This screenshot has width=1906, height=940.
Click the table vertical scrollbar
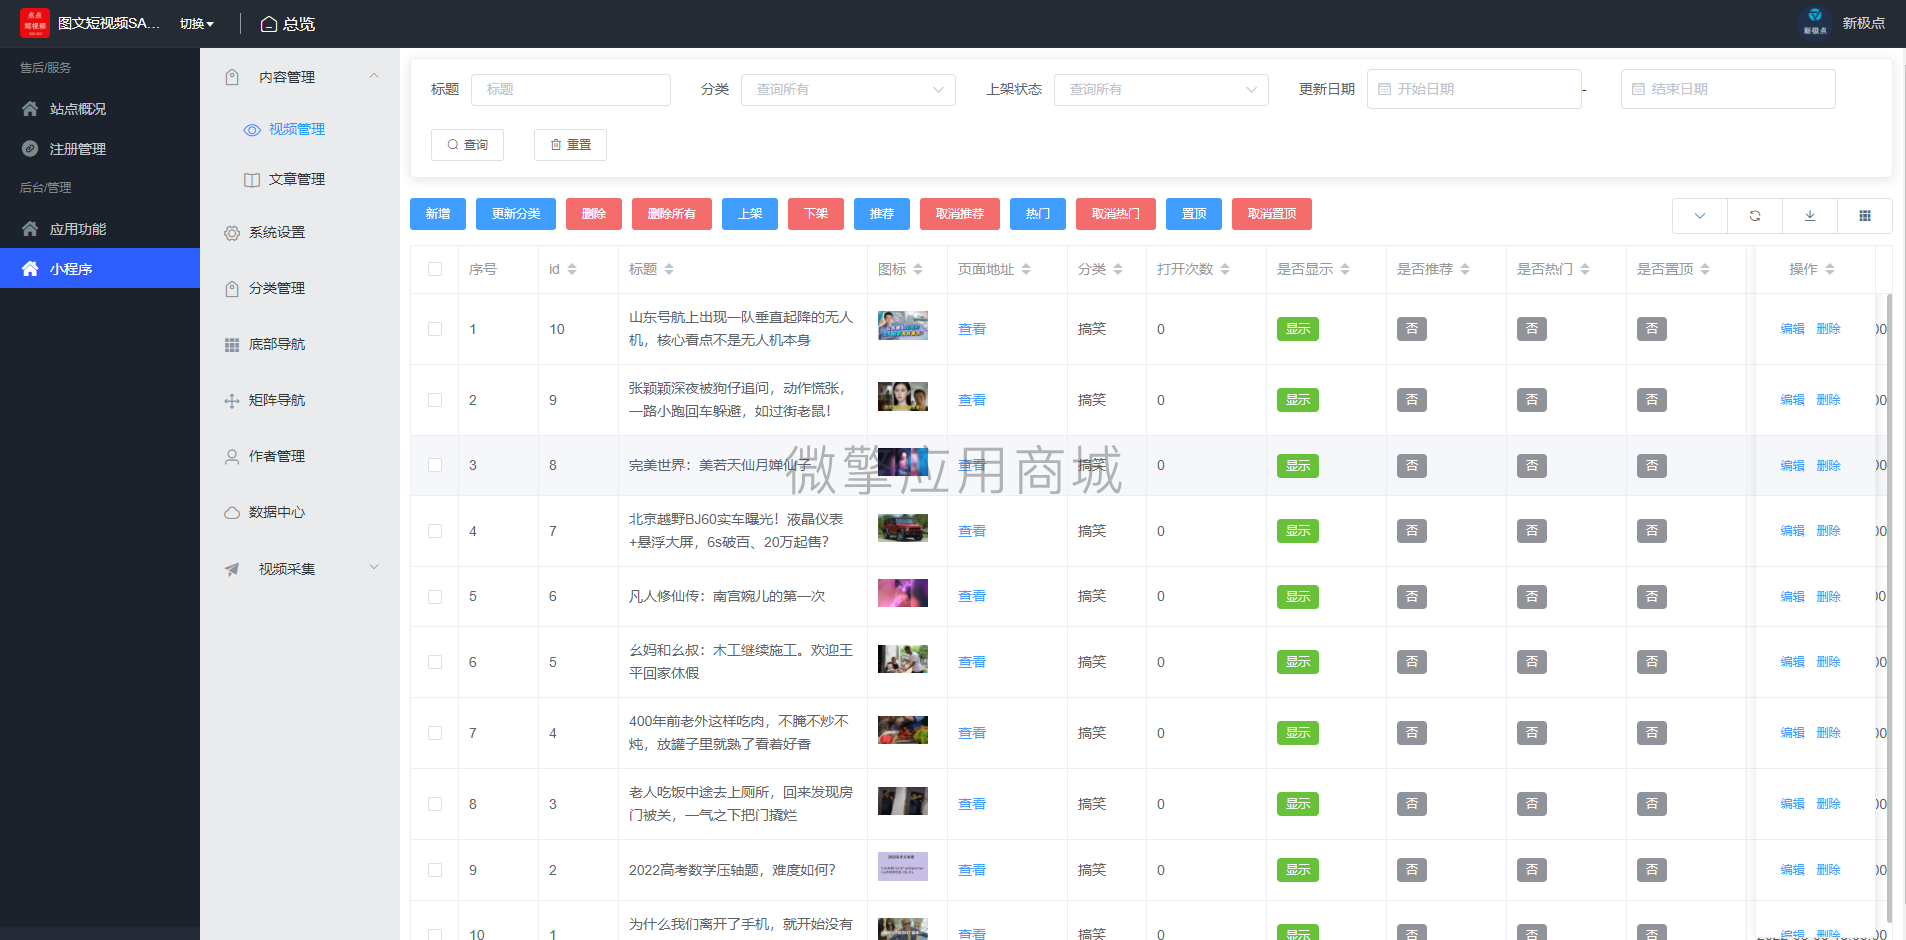[x=1889, y=608]
